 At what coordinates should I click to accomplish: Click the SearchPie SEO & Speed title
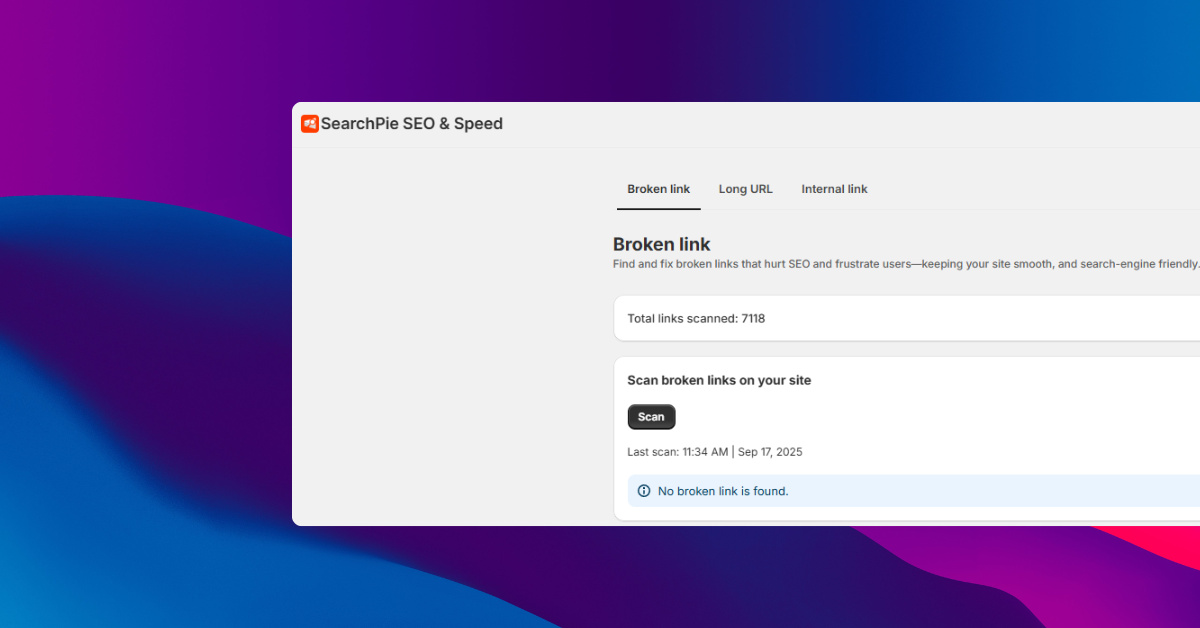[411, 124]
